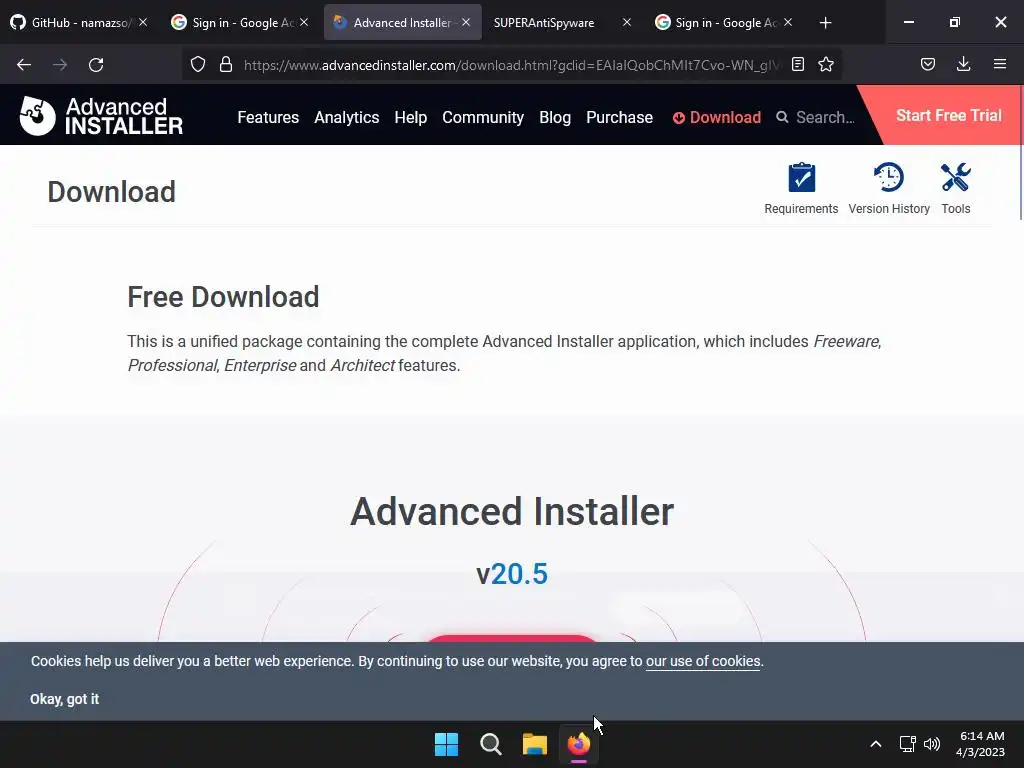Show hidden system tray icons
The height and width of the screenshot is (768, 1024).
pyautogui.click(x=876, y=744)
